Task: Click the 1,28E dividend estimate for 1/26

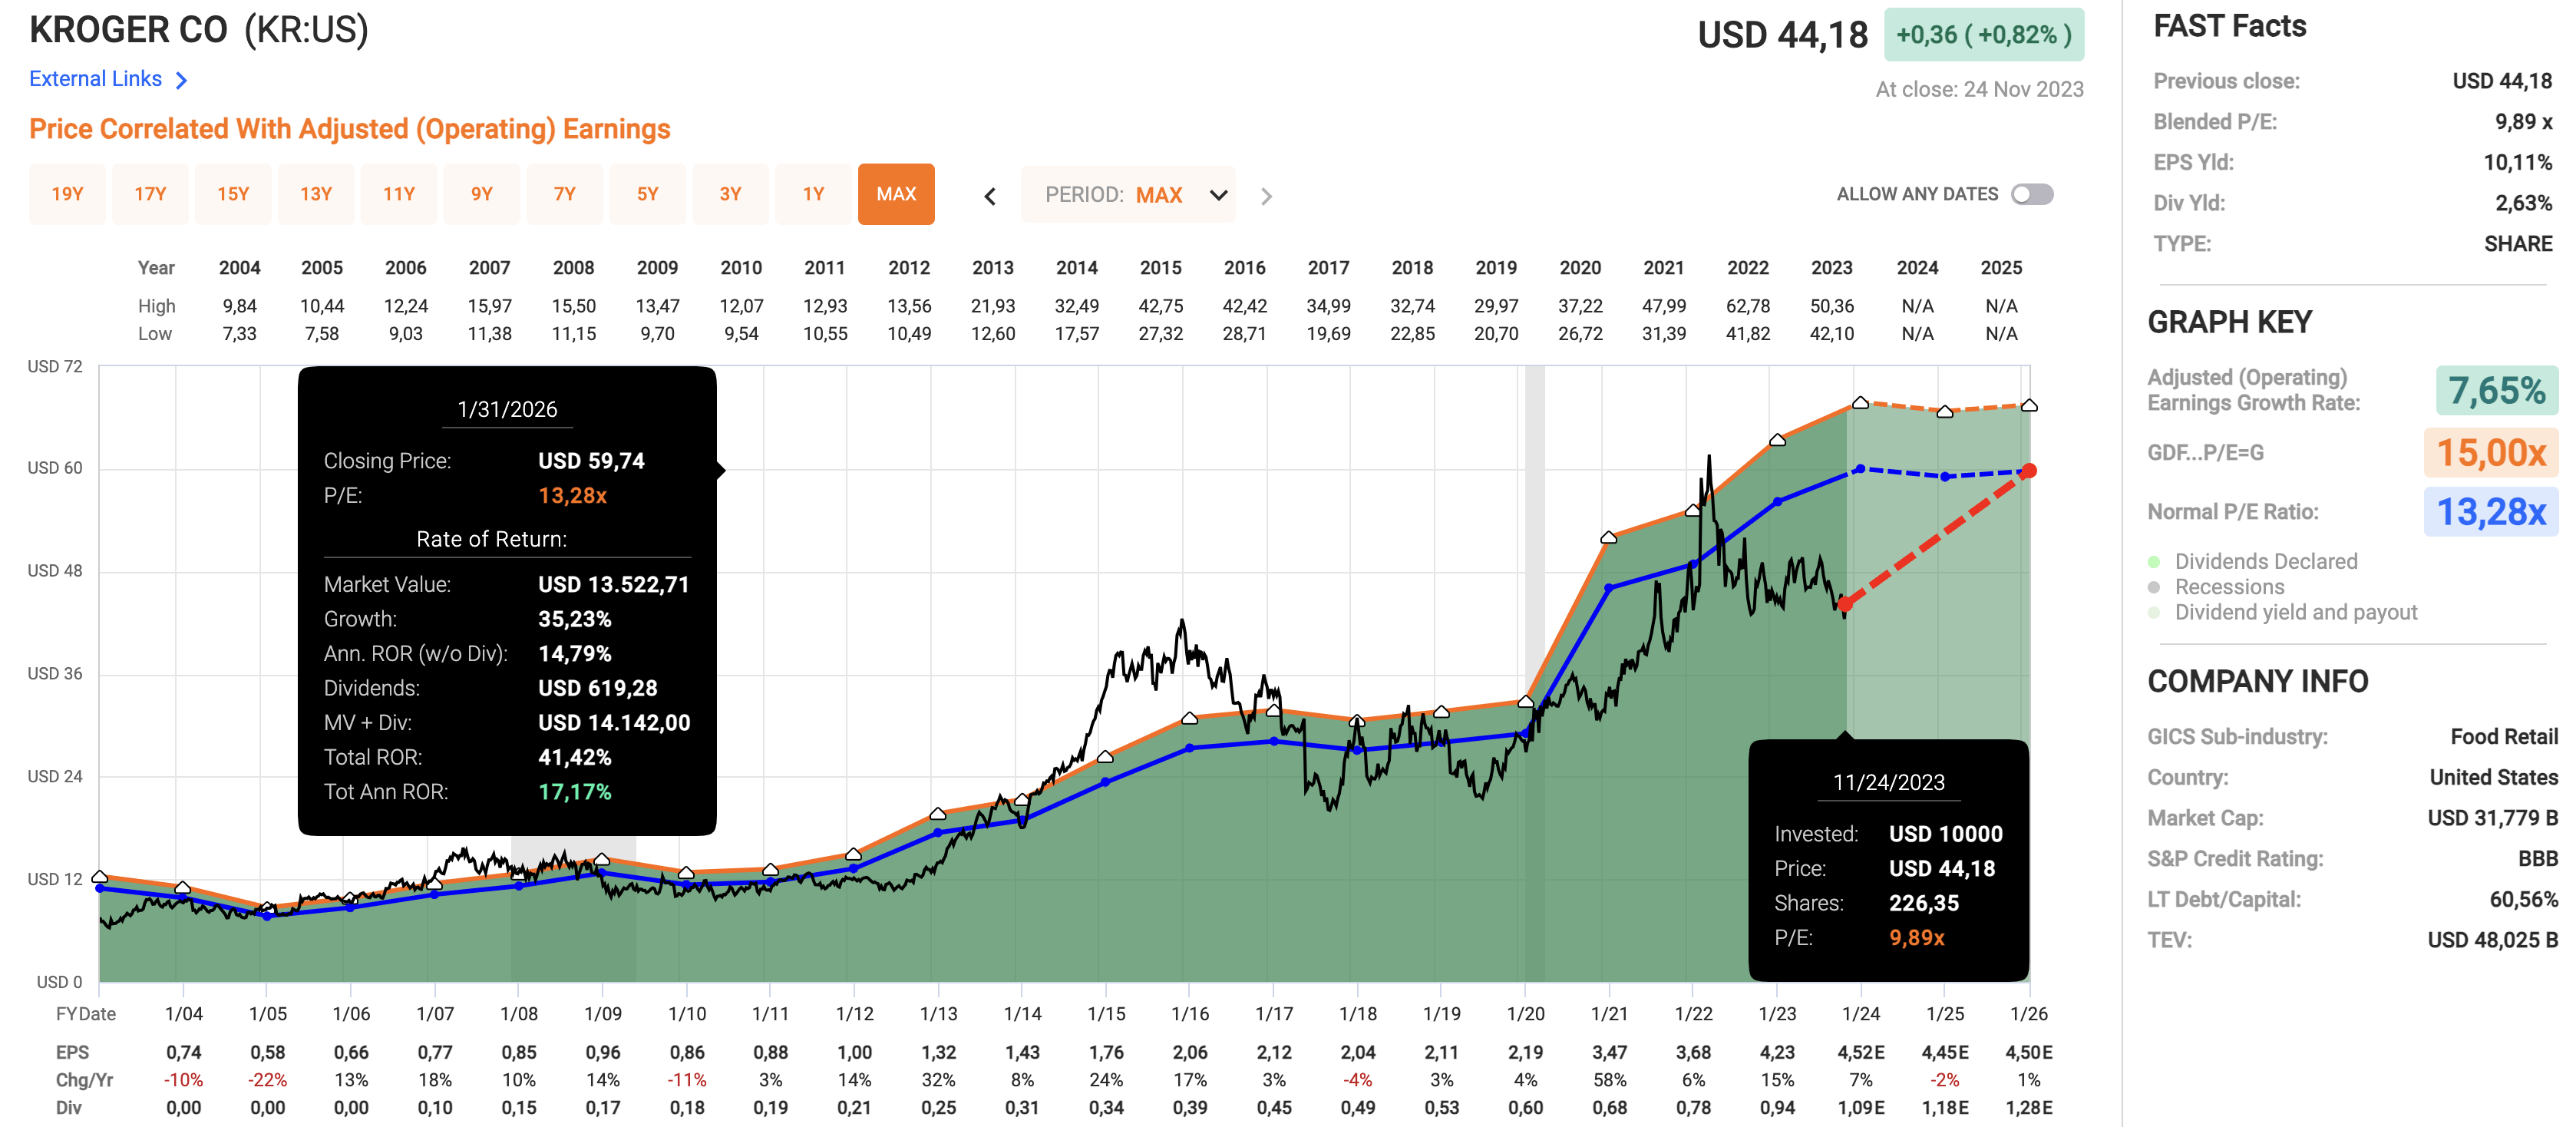Action: pos(2029,1108)
